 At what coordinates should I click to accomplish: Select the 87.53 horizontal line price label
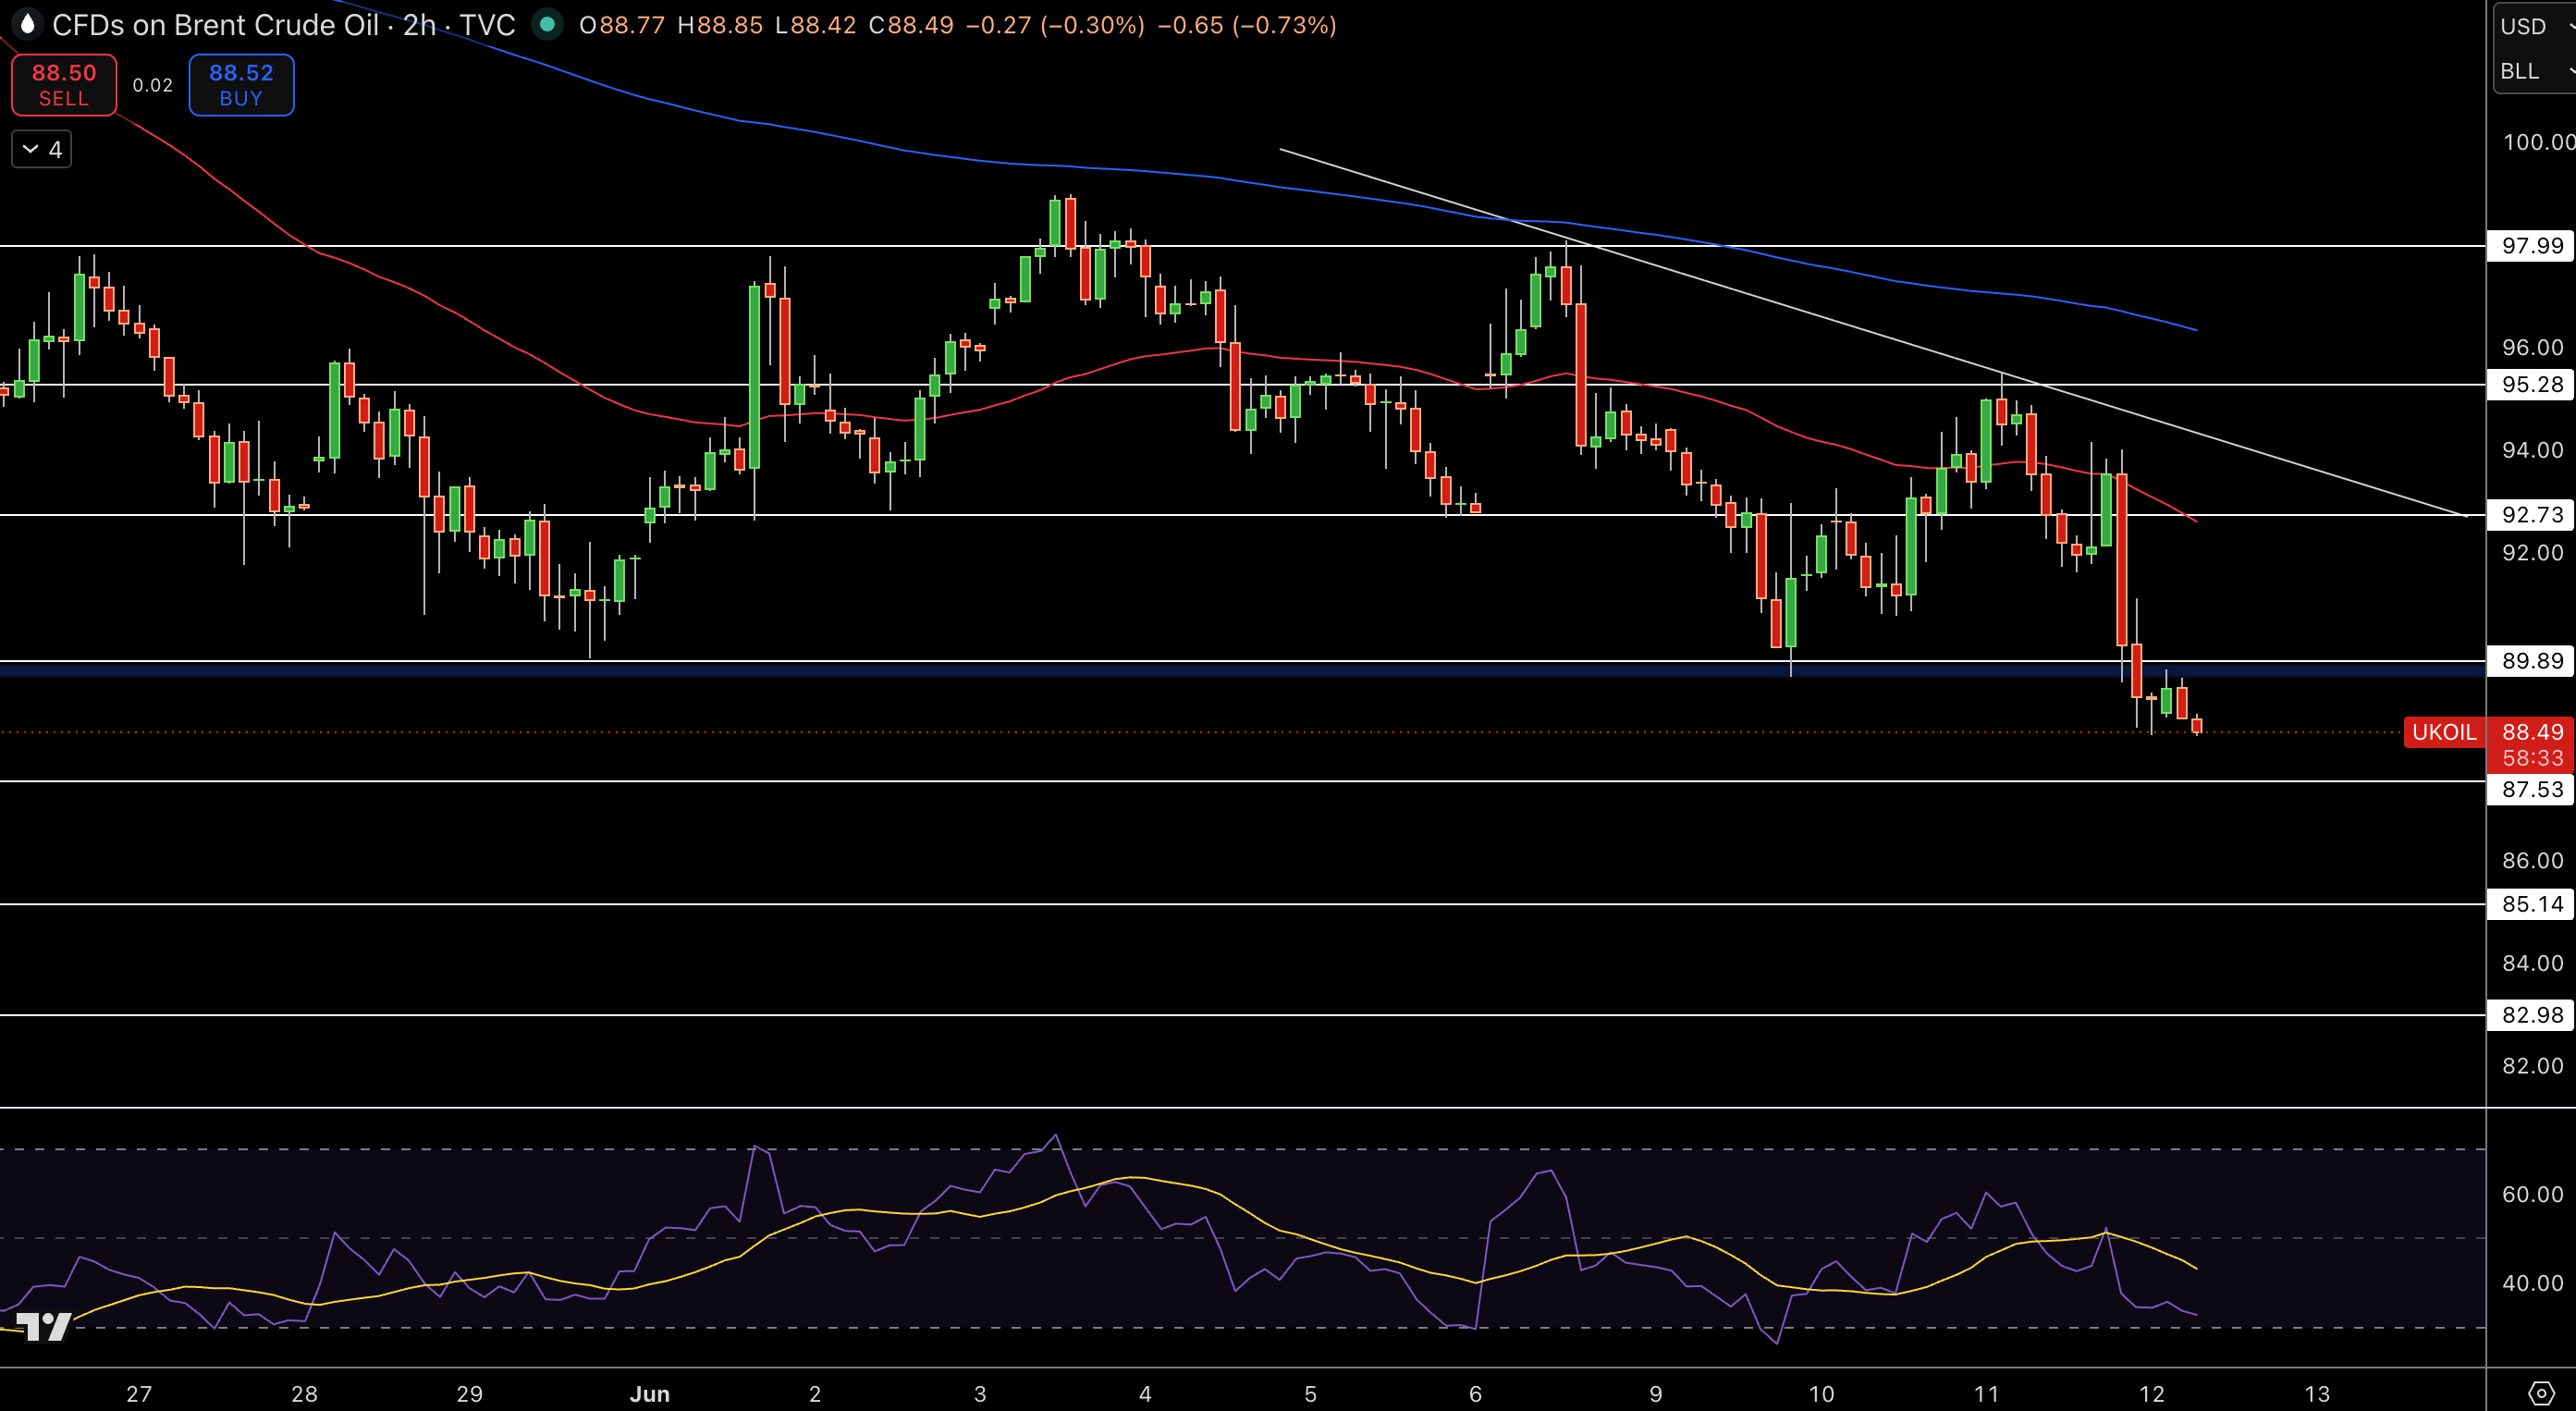(x=2531, y=789)
